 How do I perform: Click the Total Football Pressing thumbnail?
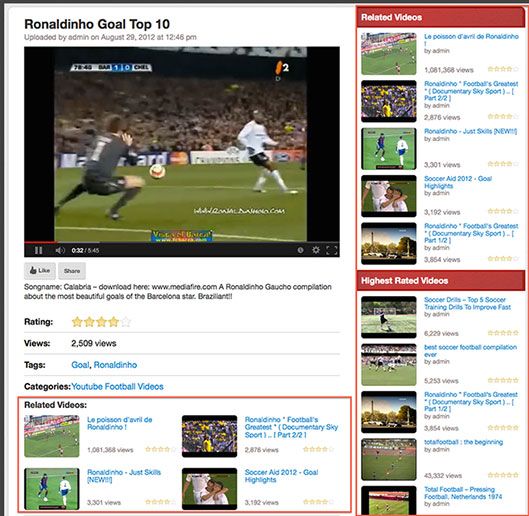click(x=389, y=500)
